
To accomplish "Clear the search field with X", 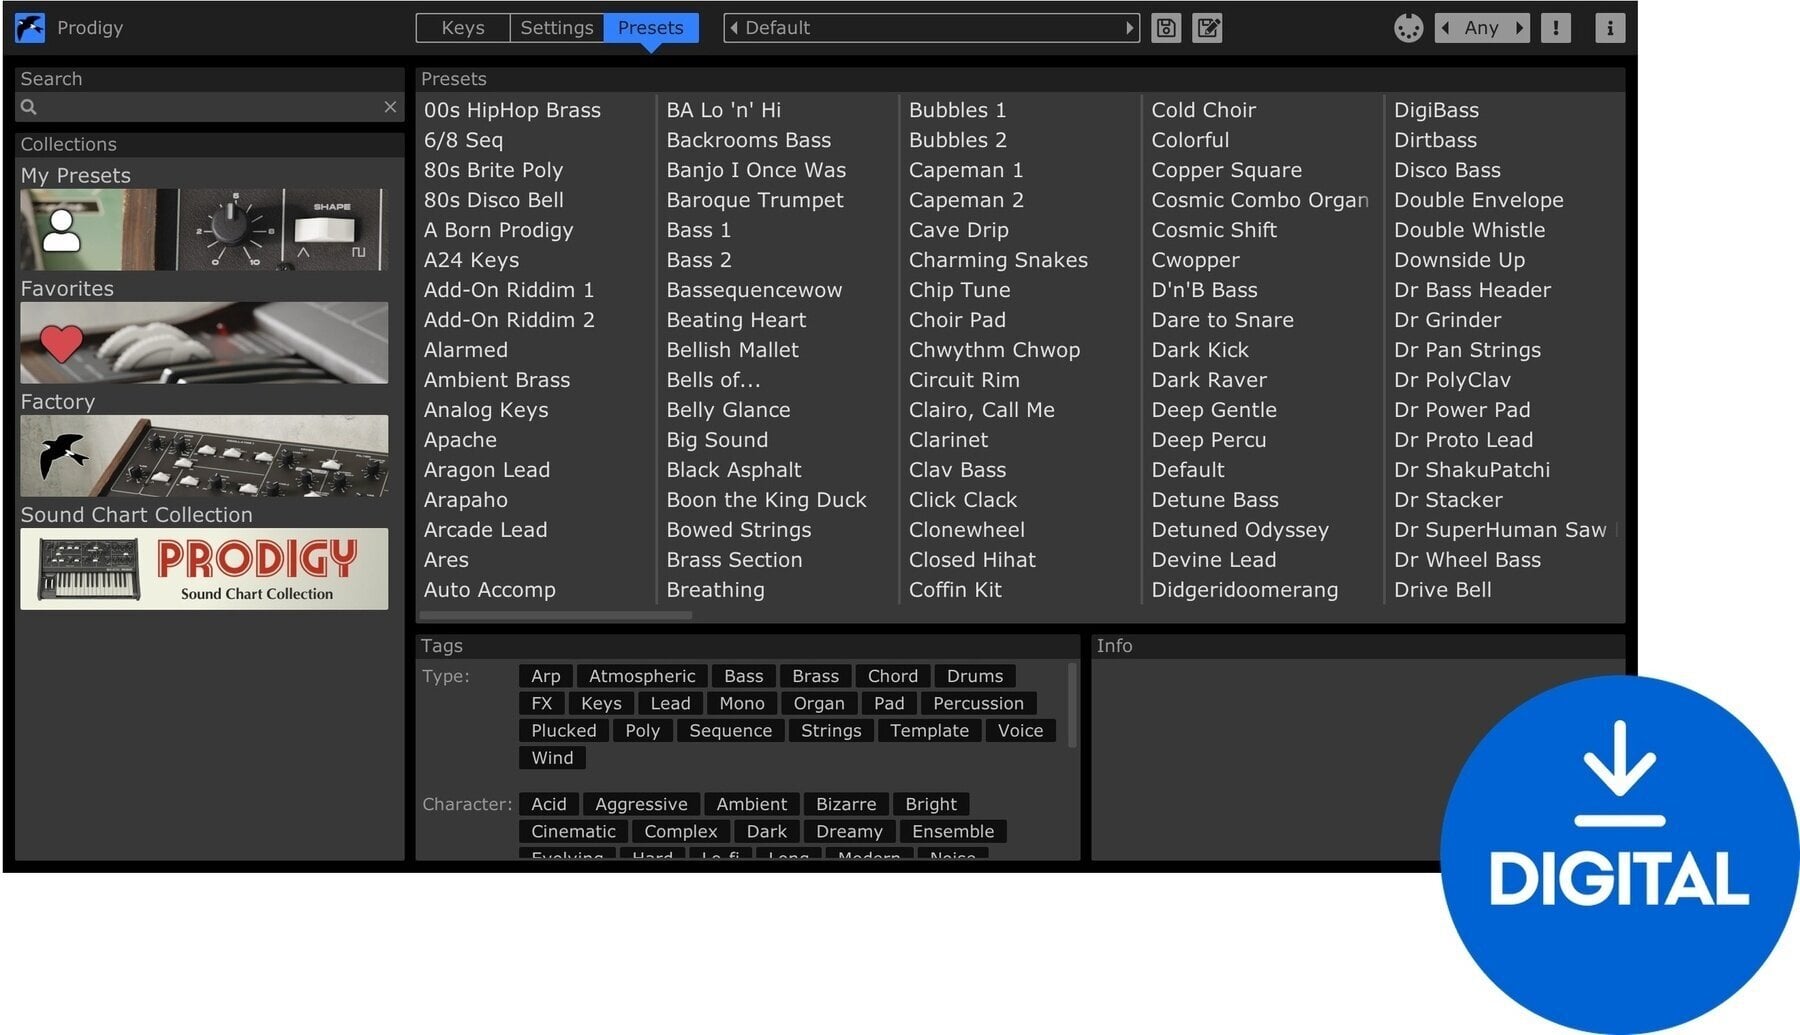I will click(390, 107).
